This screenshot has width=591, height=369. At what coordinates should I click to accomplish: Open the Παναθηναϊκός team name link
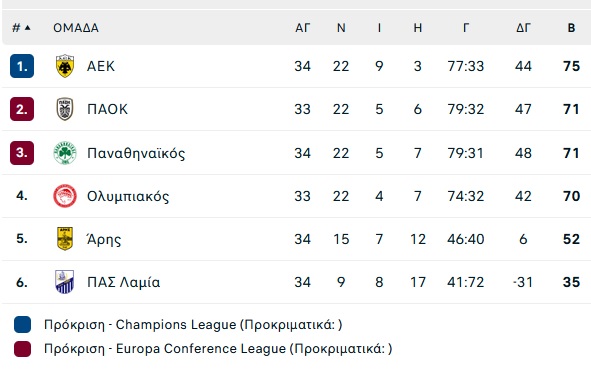[136, 153]
